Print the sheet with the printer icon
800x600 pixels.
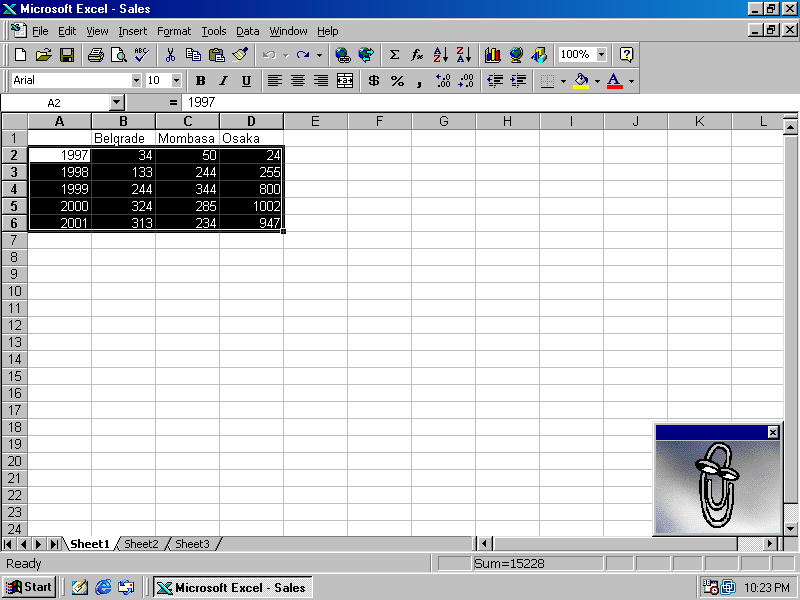(x=95, y=55)
